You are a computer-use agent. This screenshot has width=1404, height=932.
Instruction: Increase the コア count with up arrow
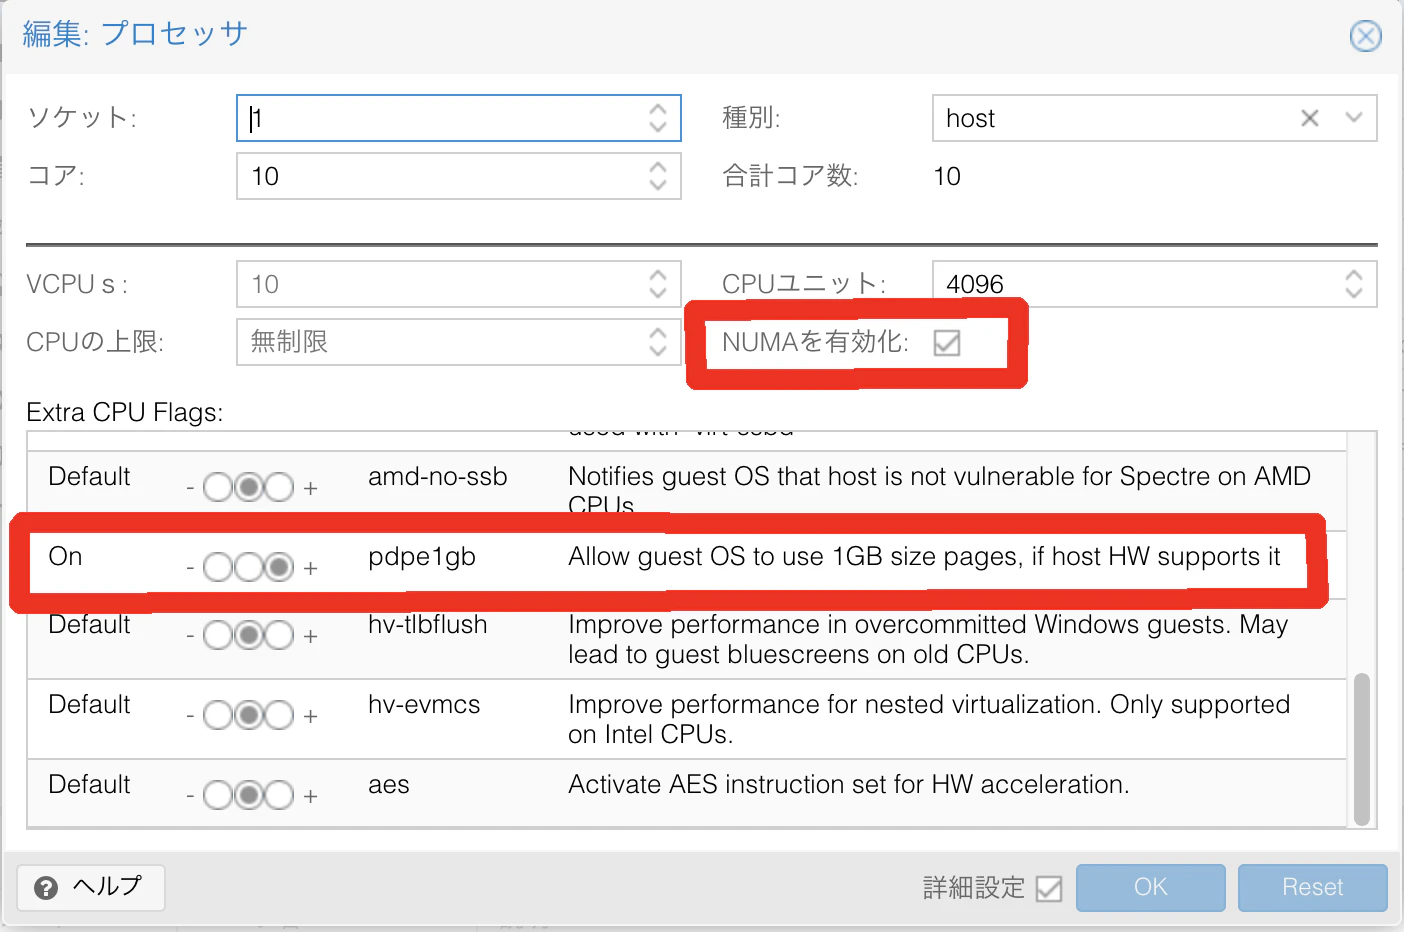(x=658, y=167)
